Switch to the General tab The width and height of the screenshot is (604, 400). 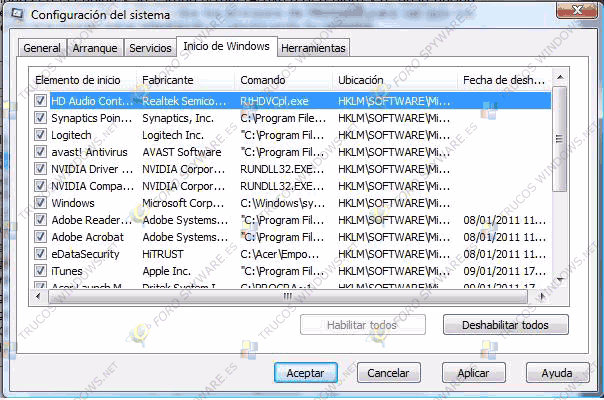coord(42,48)
